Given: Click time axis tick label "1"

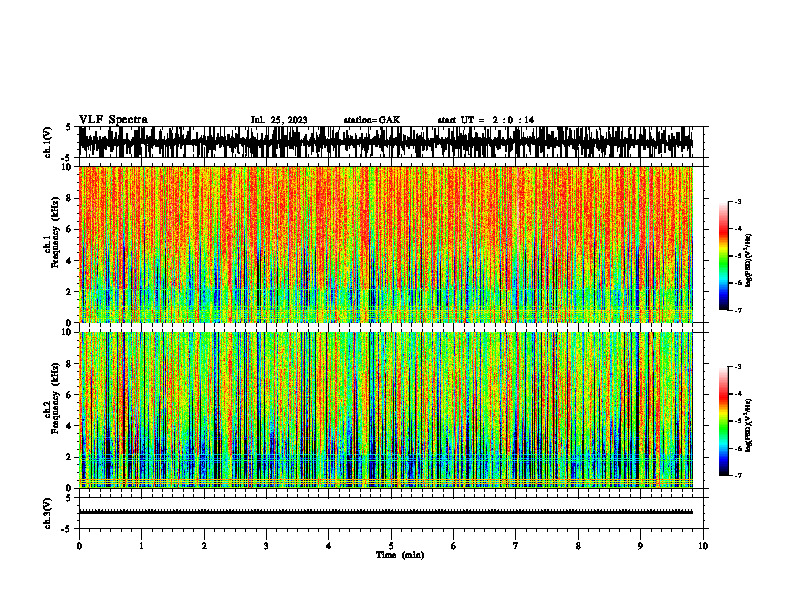Looking at the screenshot, I should pyautogui.click(x=142, y=546).
